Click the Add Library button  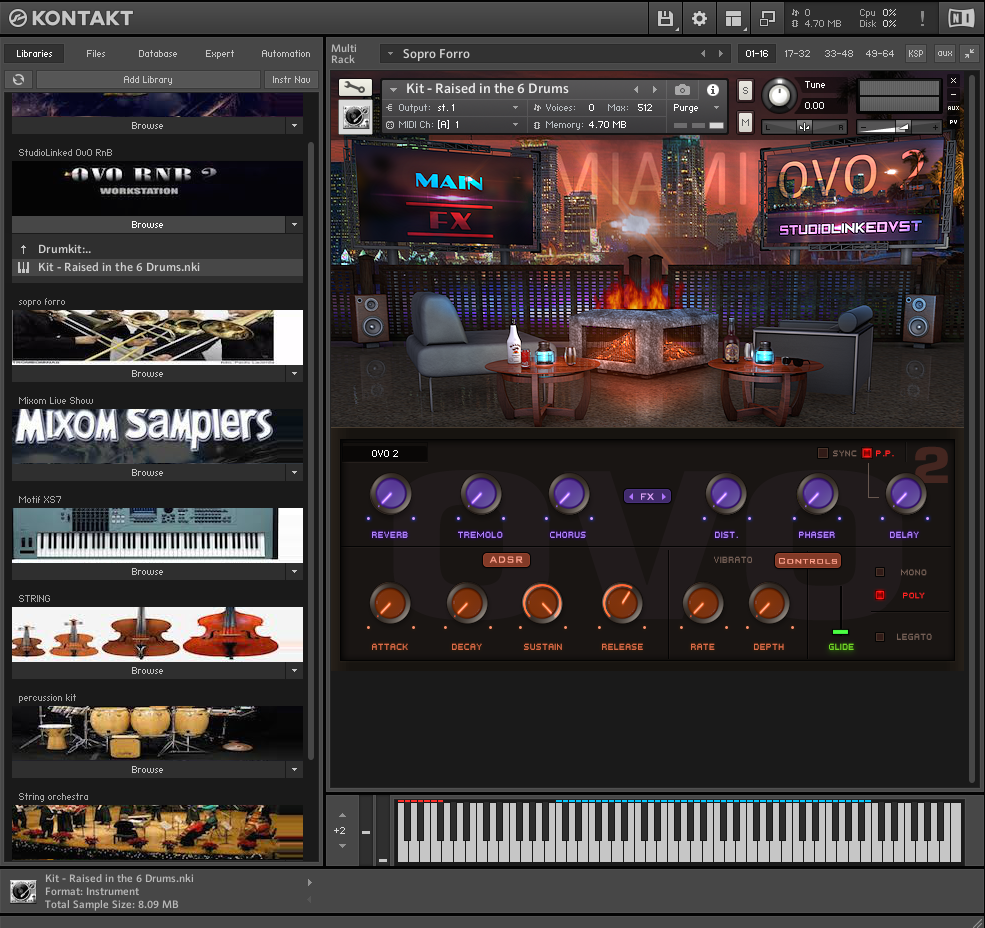(x=148, y=79)
